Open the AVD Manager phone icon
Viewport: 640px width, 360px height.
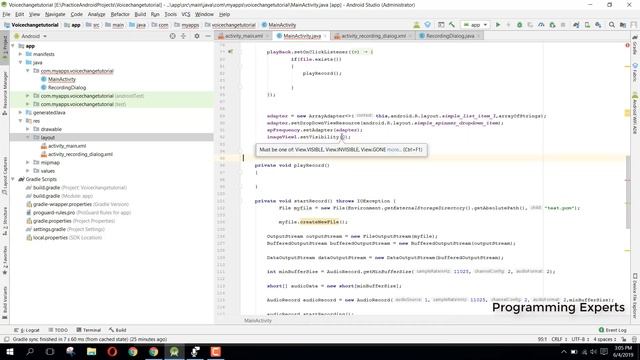[587, 25]
